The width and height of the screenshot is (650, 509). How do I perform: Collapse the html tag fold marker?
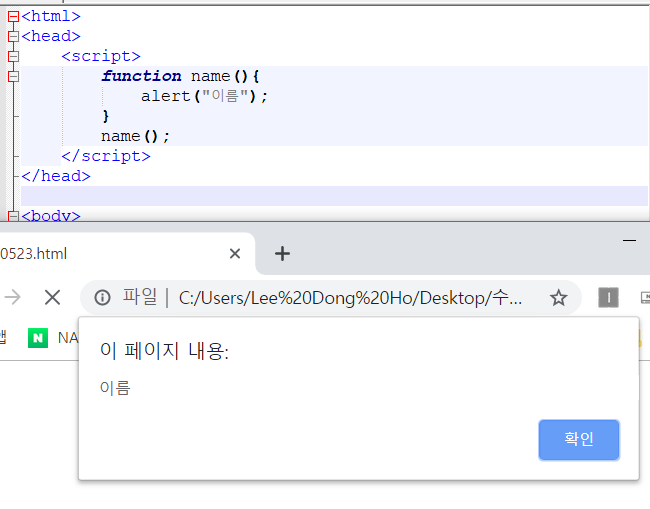click(13, 16)
